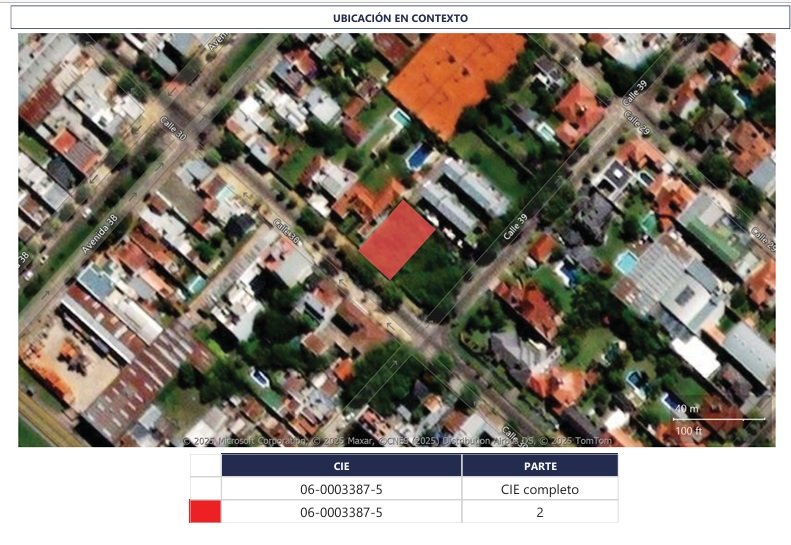Click the white legend swatch for CIE completo
The height and width of the screenshot is (545, 791).
pos(205,489)
